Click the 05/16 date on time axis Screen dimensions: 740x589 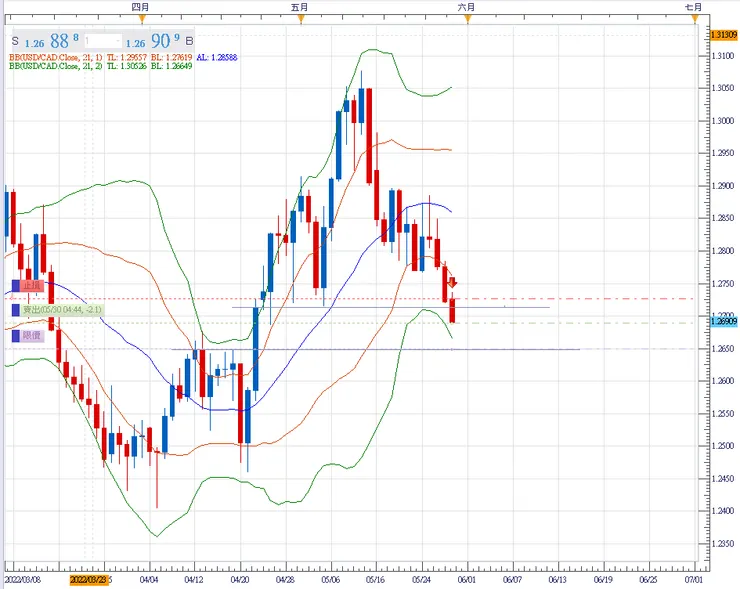(x=376, y=579)
